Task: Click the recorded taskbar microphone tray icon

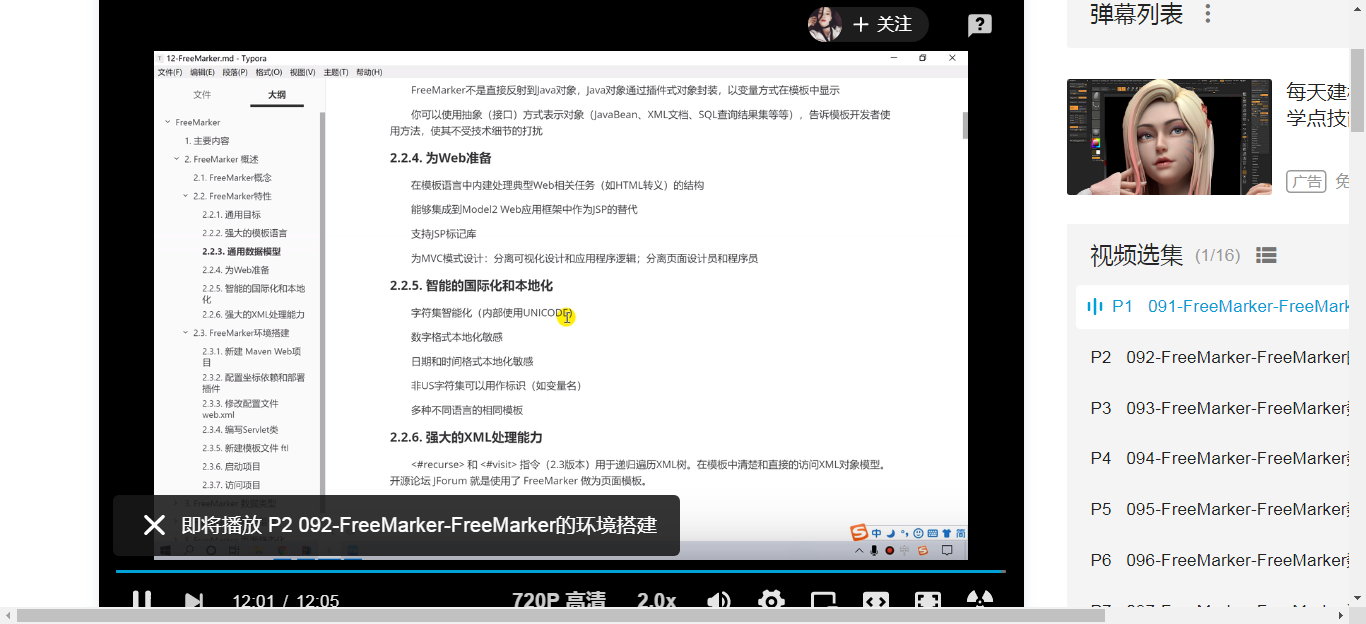Action: [x=874, y=550]
